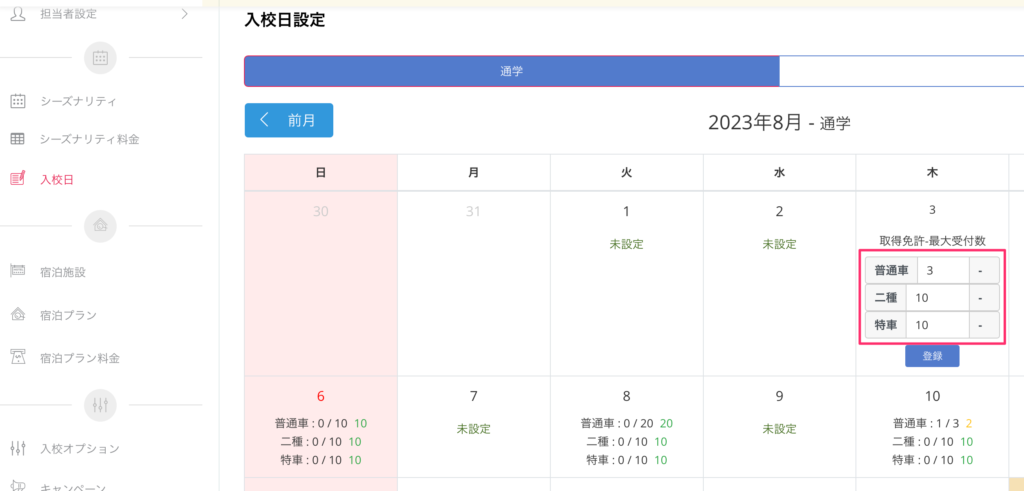Click the table icon next to シーズナリティ料金
This screenshot has width=1024, height=491.
tap(18, 139)
